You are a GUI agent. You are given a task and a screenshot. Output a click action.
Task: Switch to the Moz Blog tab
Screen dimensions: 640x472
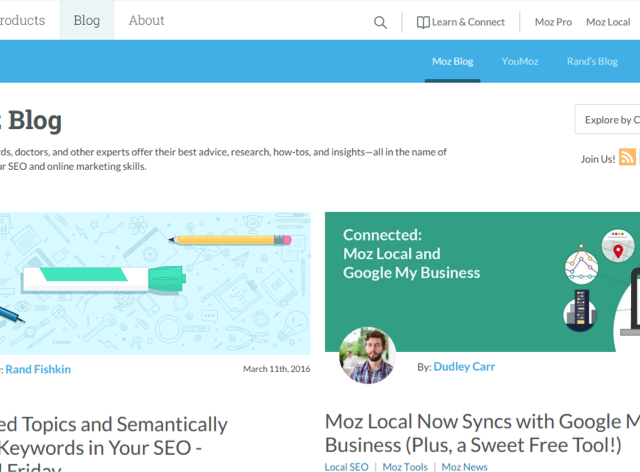(x=453, y=61)
